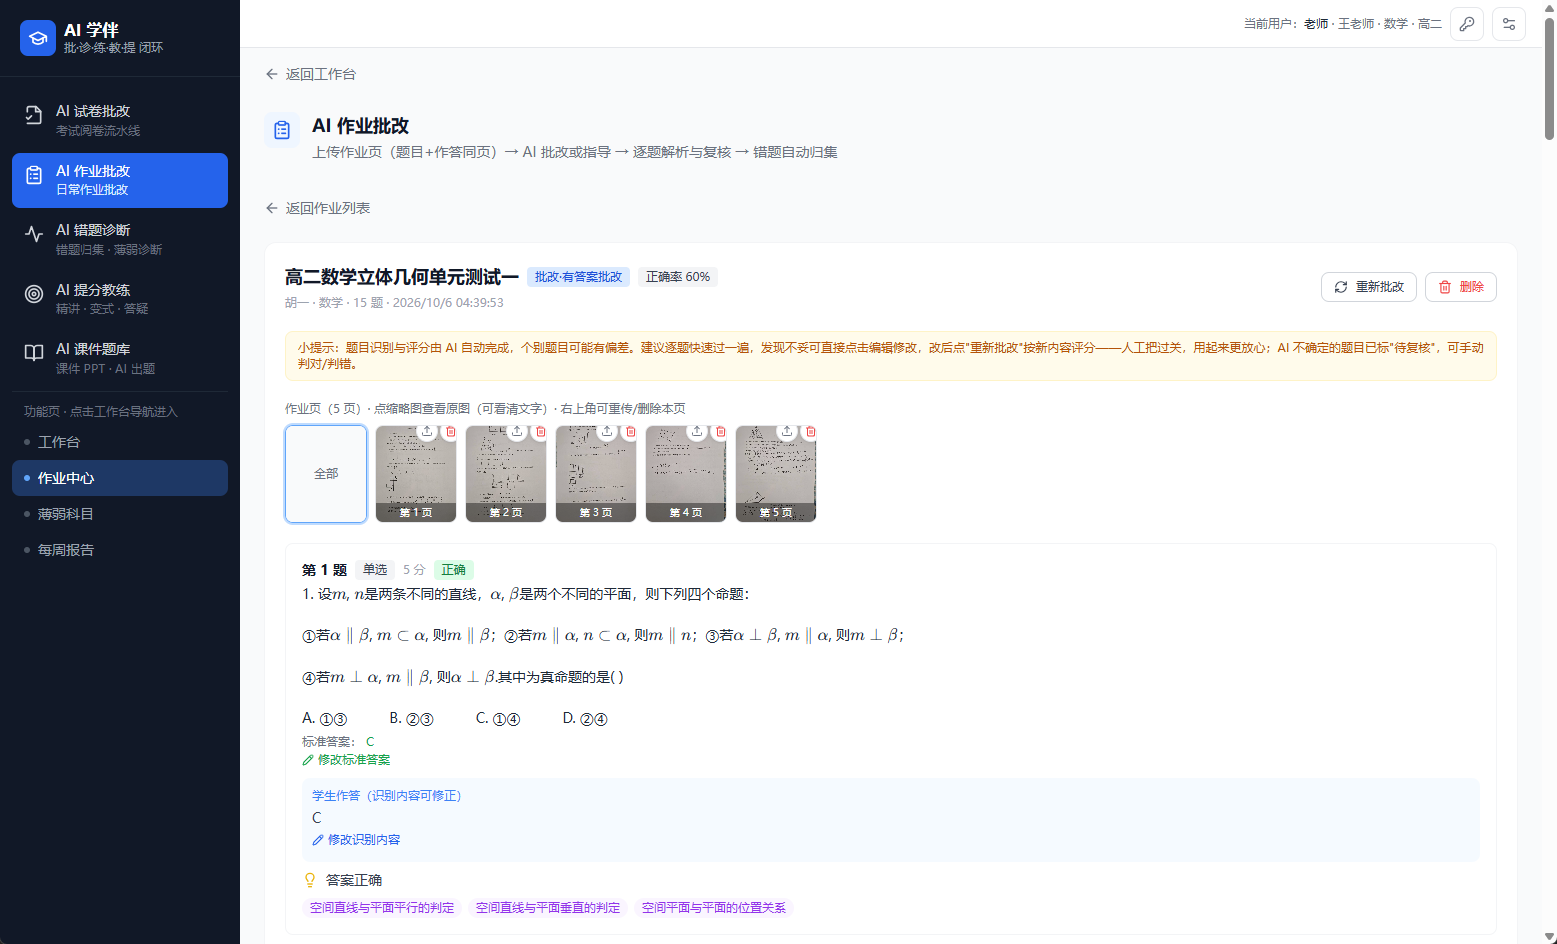Click the re-upload icon on the 第 2 页 thumbnail
Image resolution: width=1557 pixels, height=944 pixels.
point(517,431)
